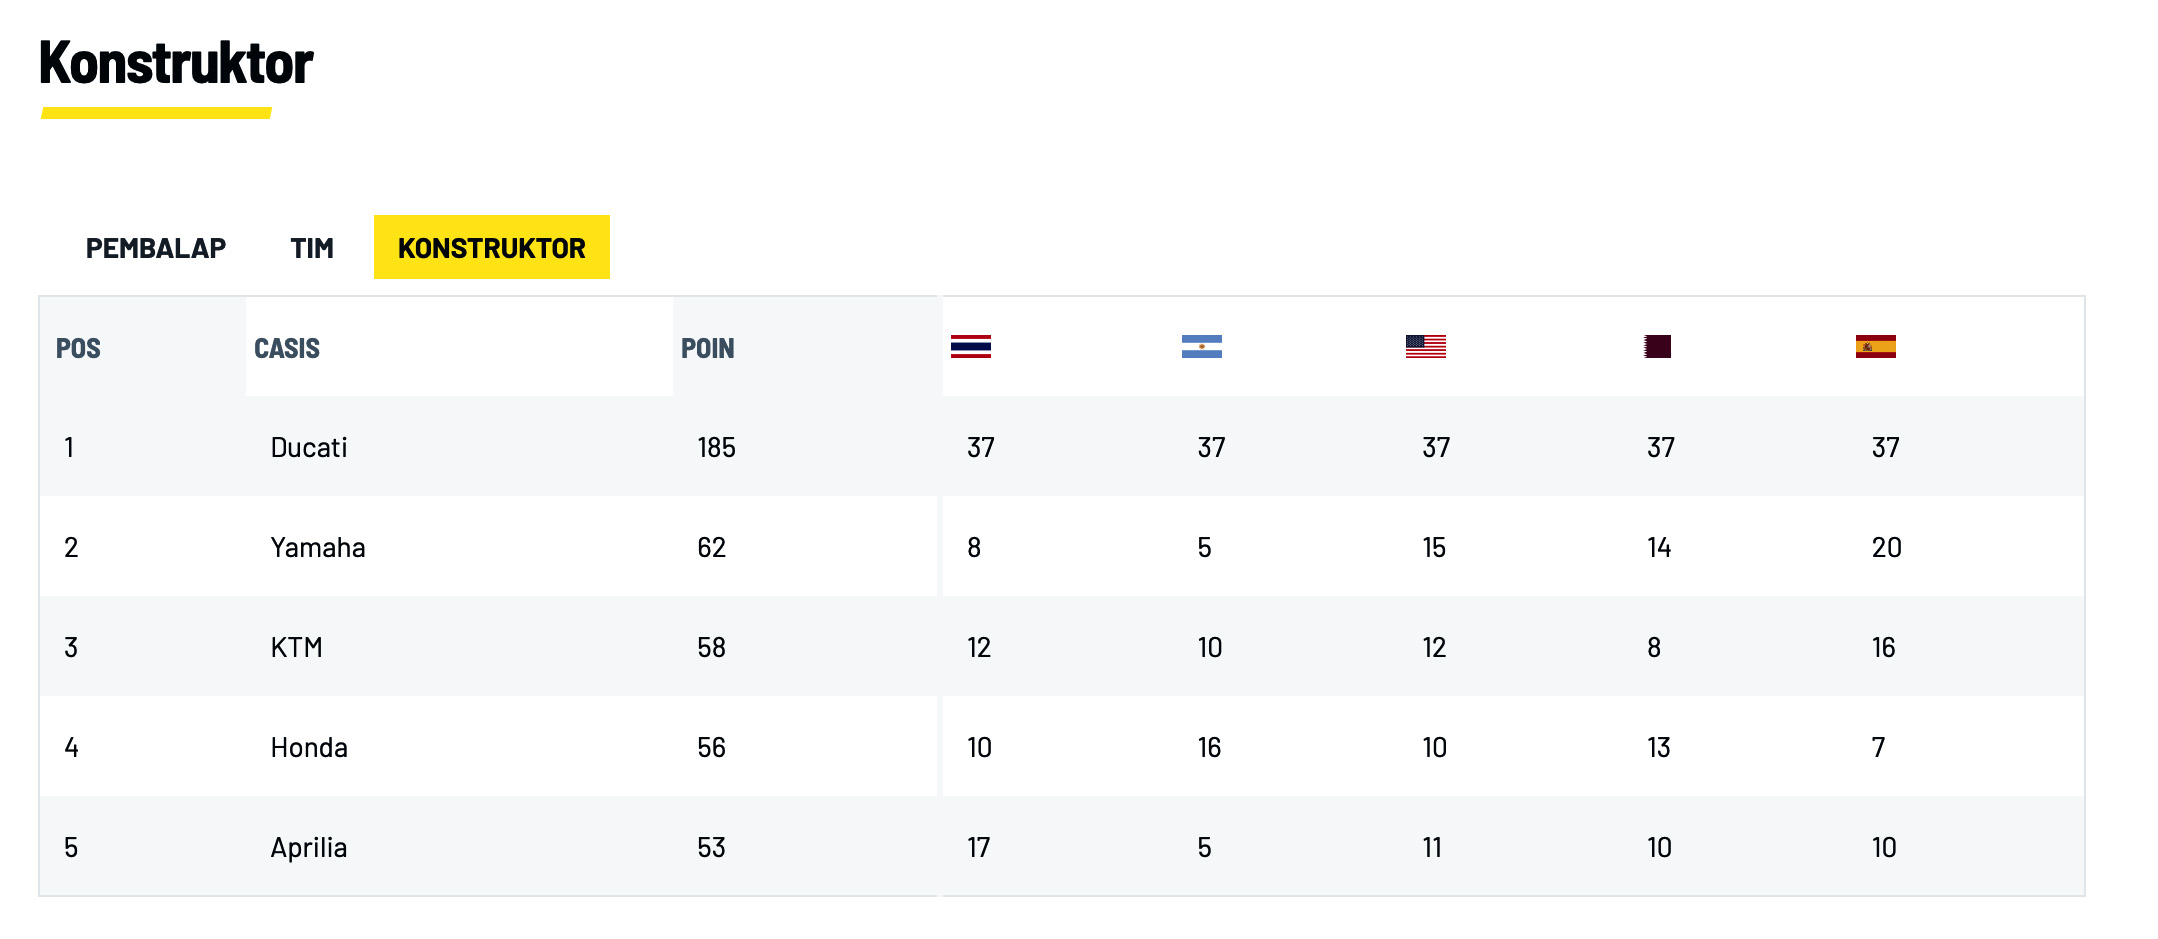
Task: Open the TIM standings tab
Action: (312, 248)
